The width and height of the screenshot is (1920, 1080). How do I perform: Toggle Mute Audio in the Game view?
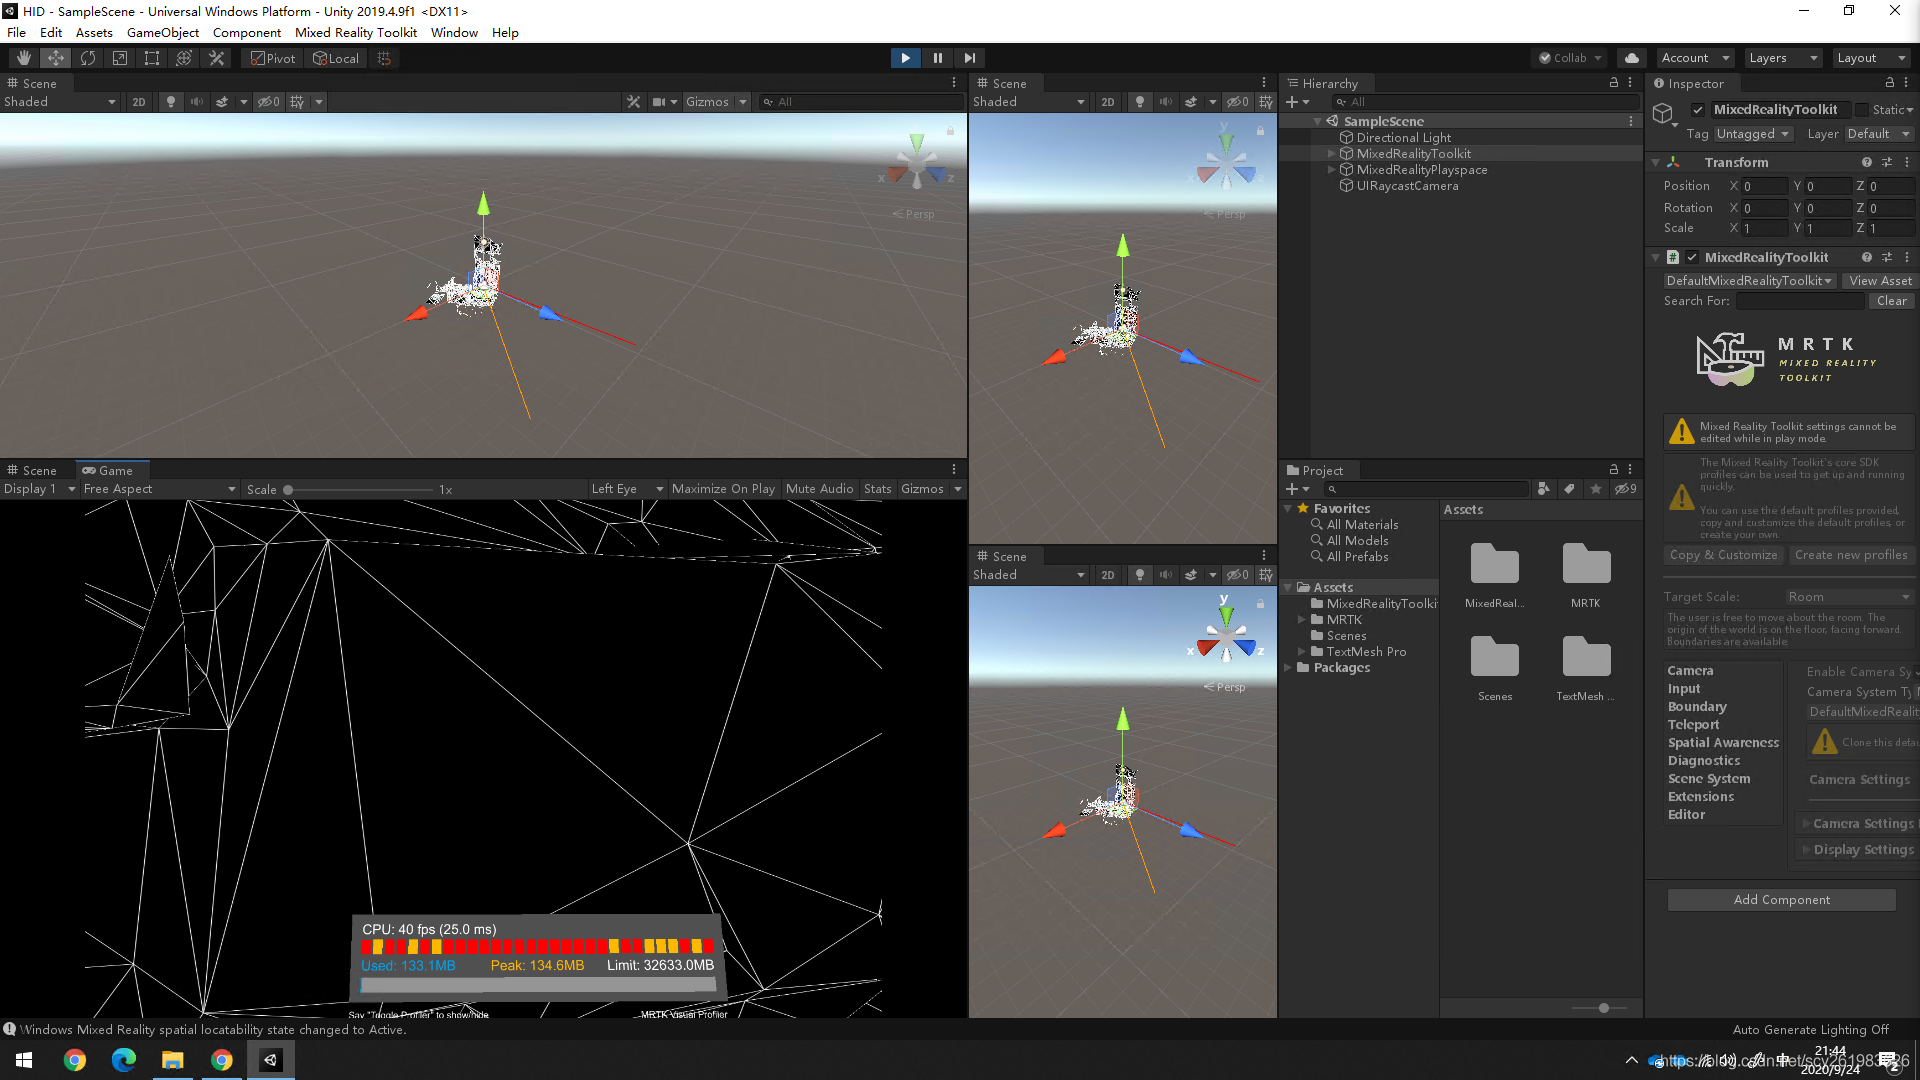coord(819,489)
